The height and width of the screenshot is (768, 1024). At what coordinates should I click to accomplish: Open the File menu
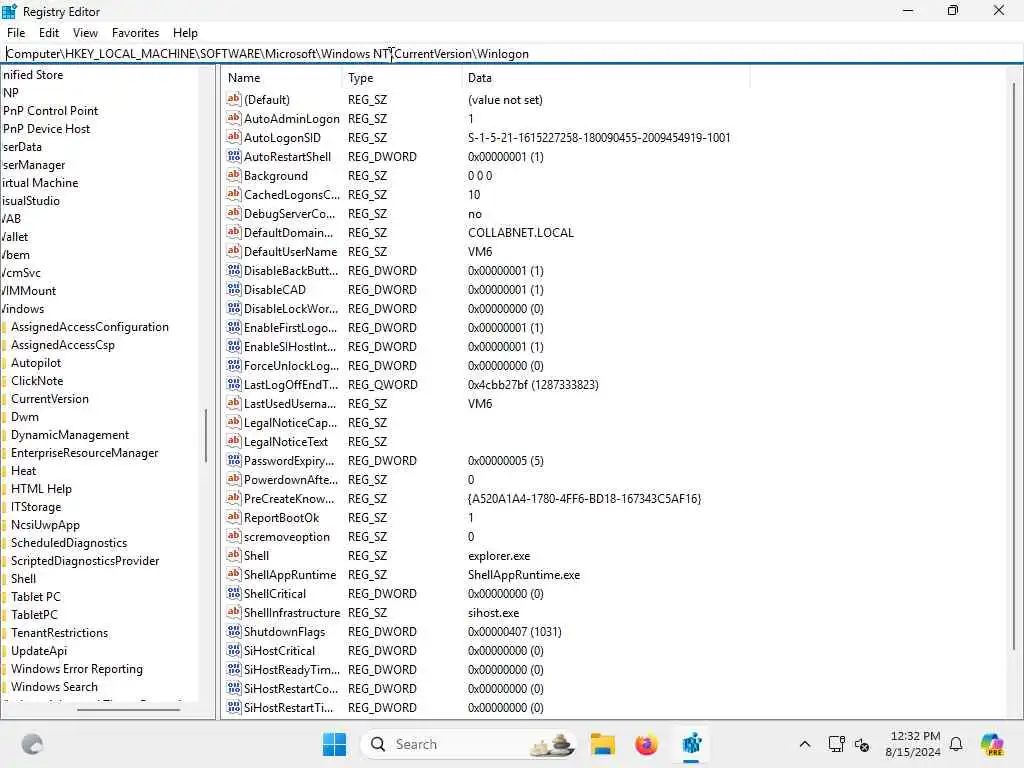pyautogui.click(x=16, y=33)
